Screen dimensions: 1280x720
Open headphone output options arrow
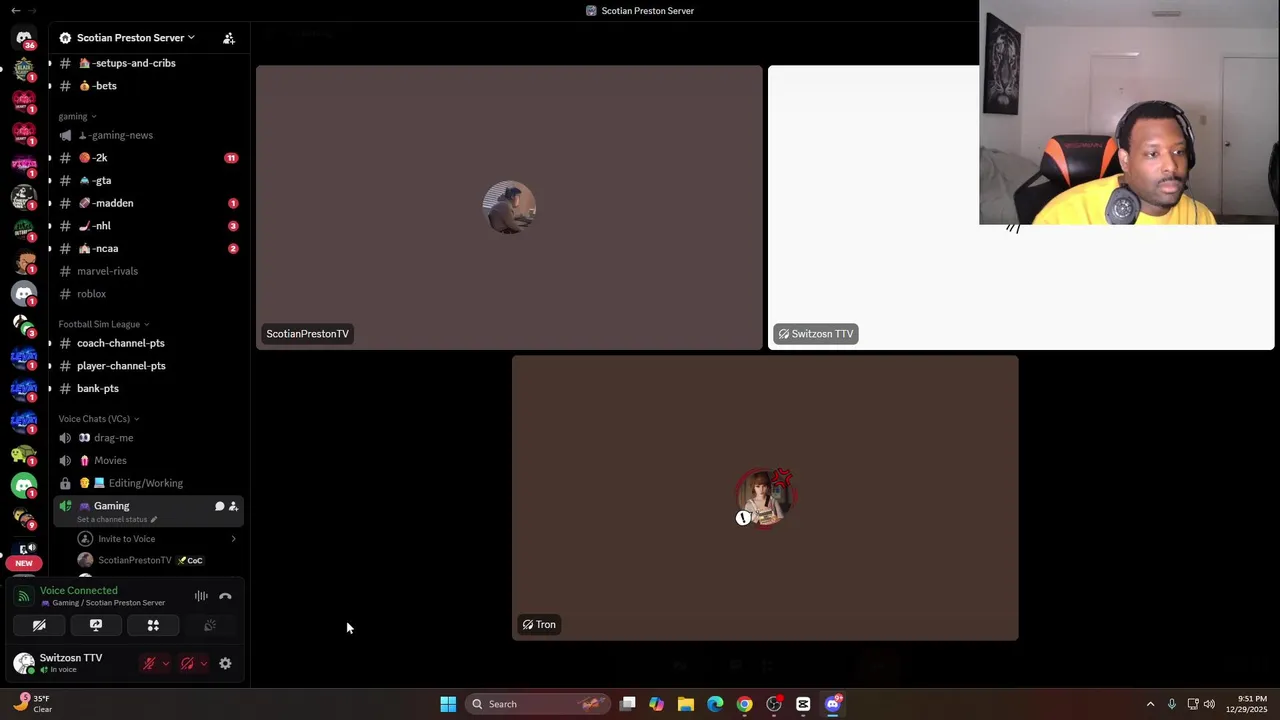[204, 663]
